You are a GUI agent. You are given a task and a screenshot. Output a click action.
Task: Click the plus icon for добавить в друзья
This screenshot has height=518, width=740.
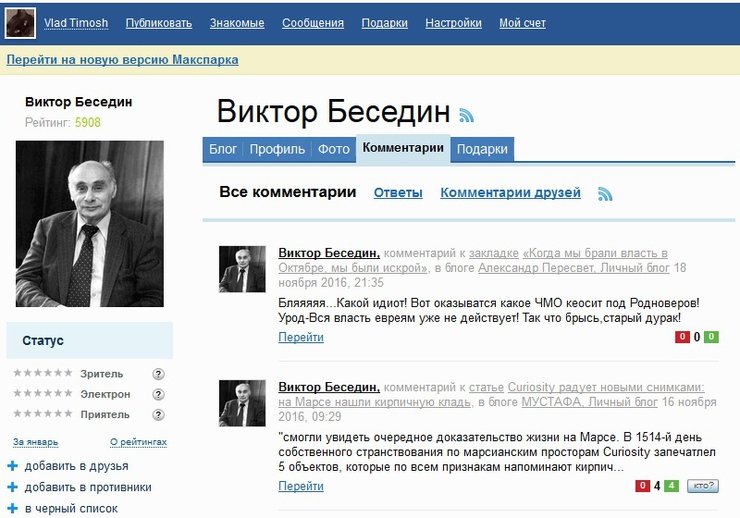[13, 466]
